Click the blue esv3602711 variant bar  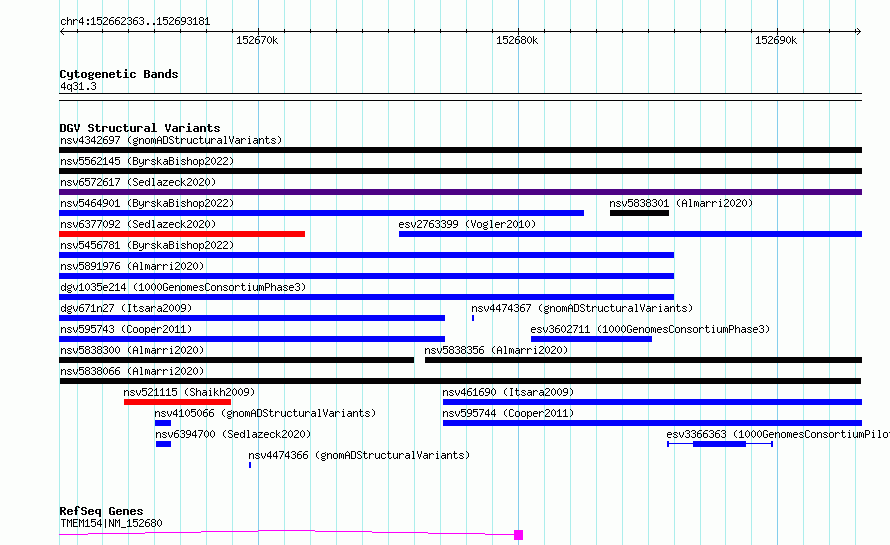591,339
